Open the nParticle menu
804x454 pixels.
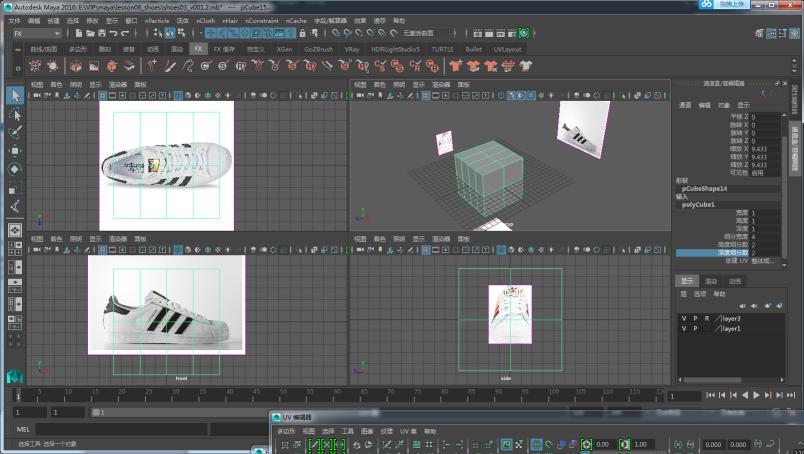coord(156,21)
